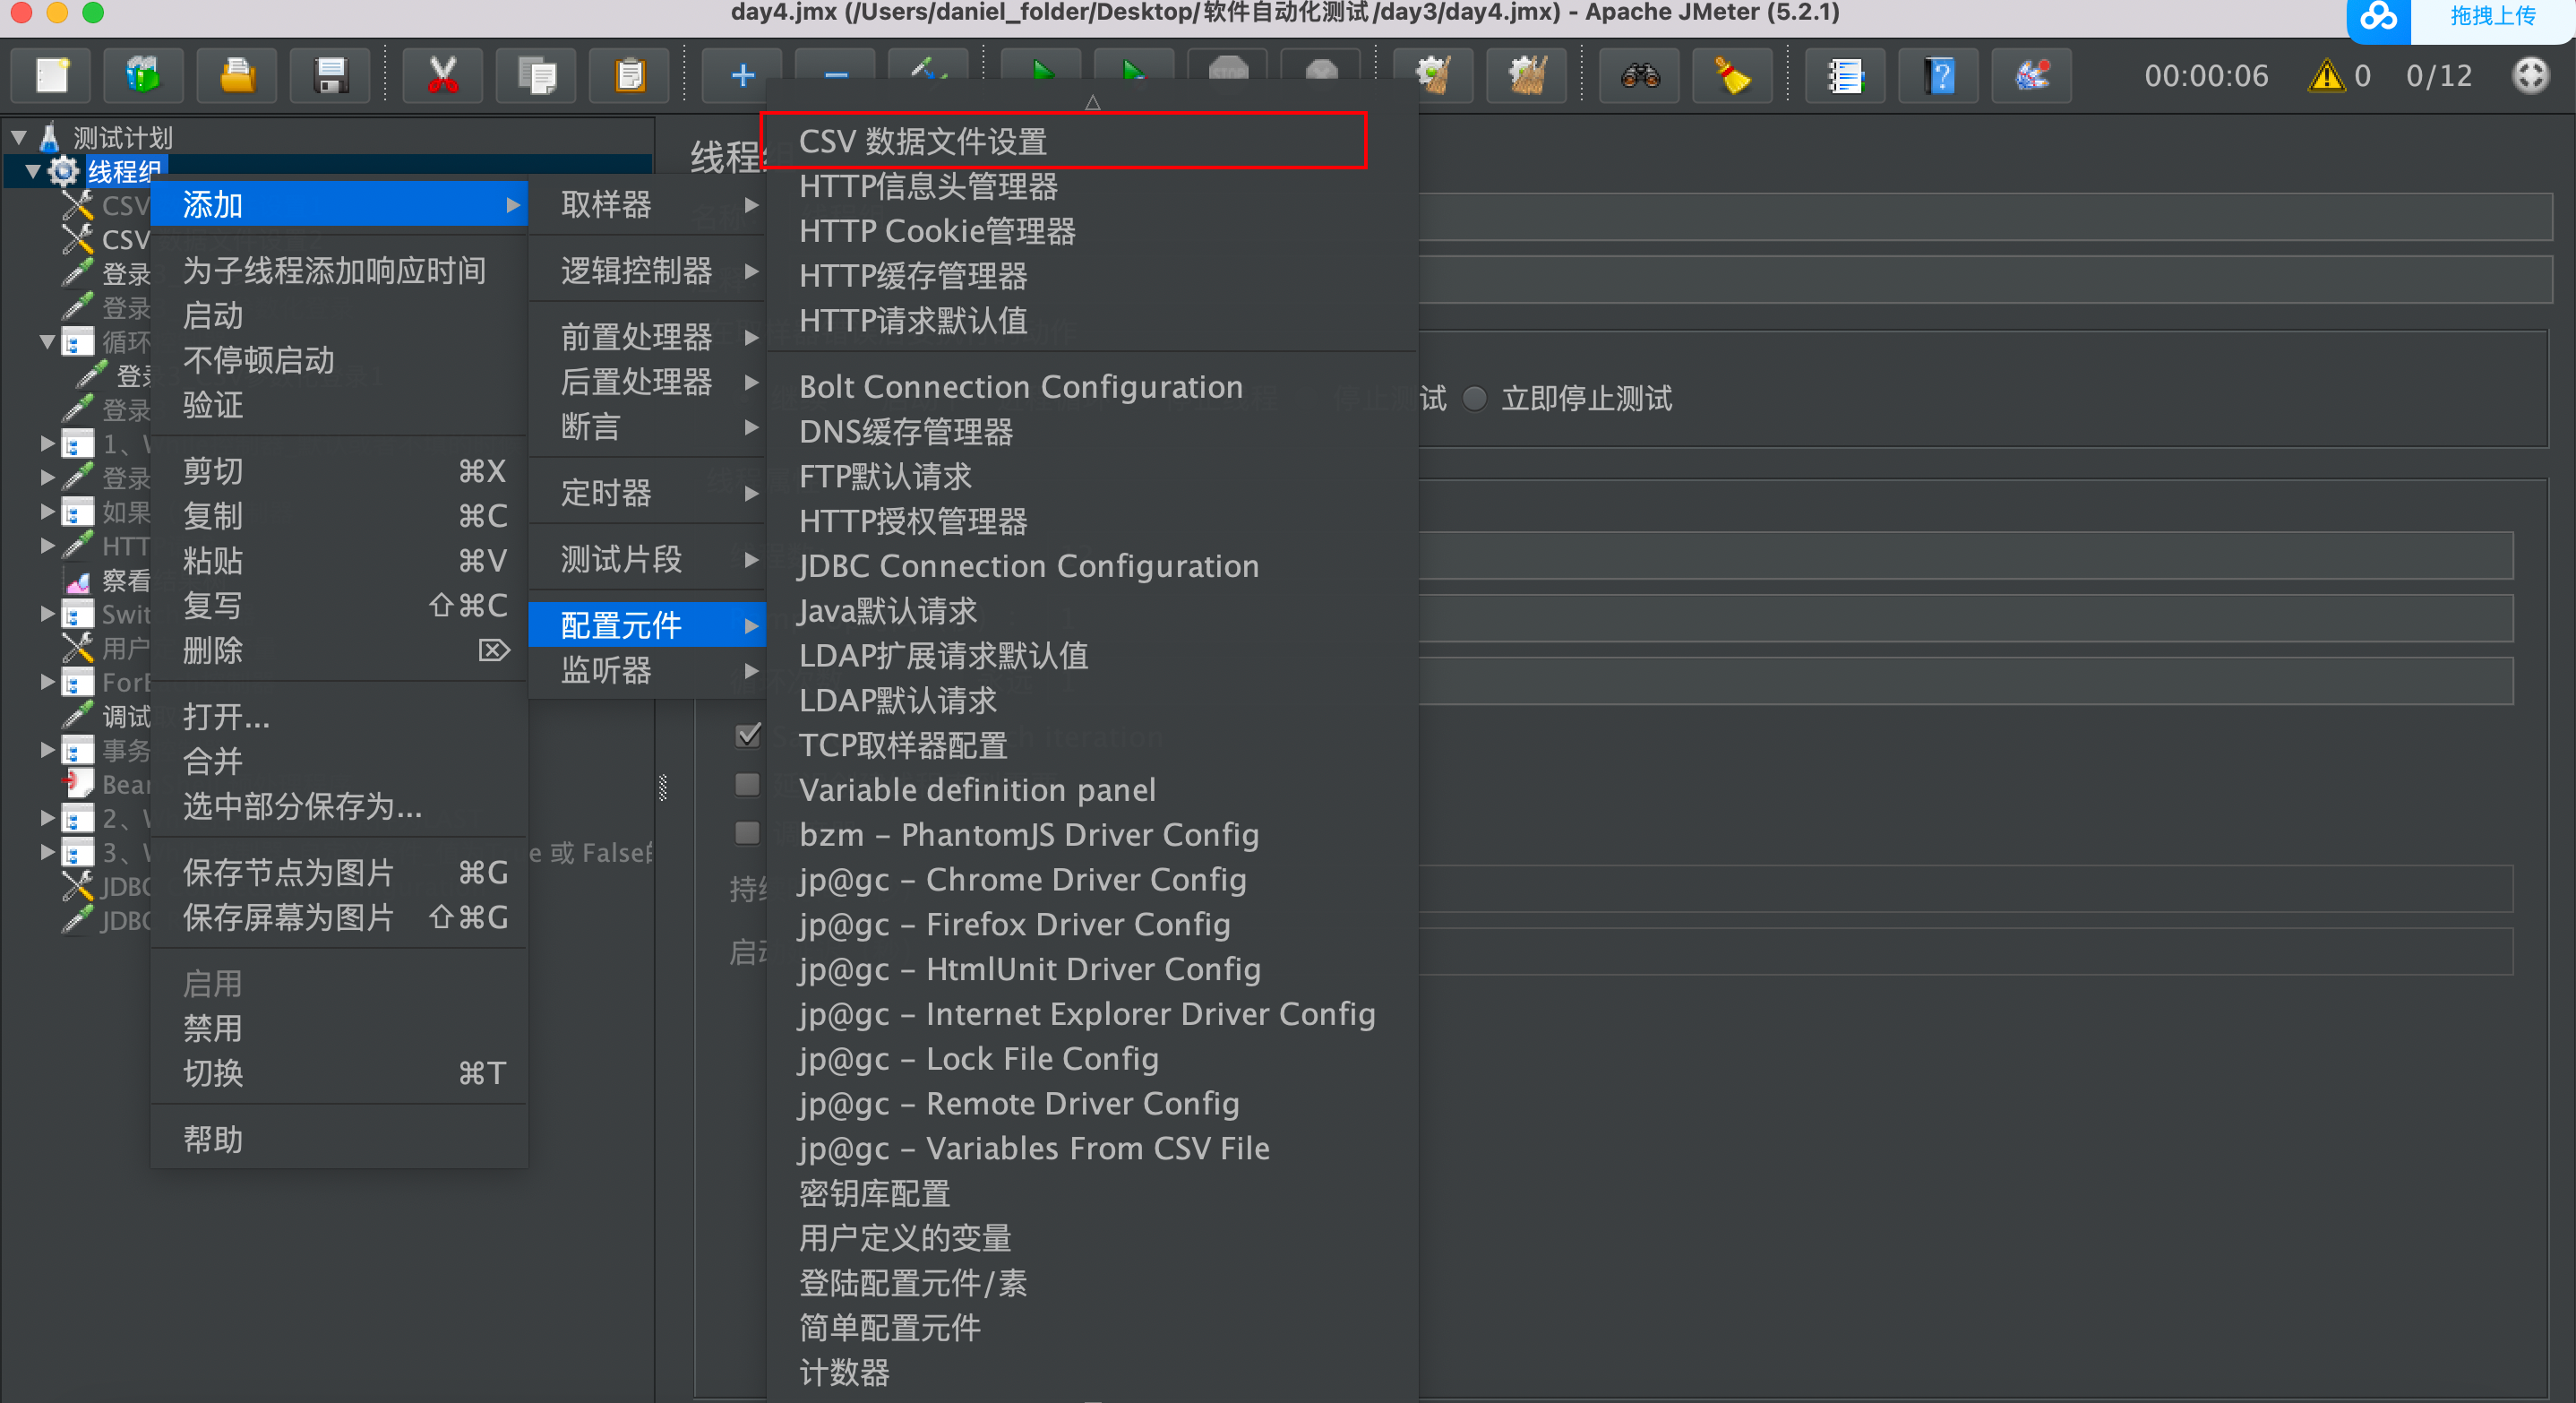Screen dimensions: 2576x1403
Task: Open the Templates toolbar icon
Action: [143, 76]
